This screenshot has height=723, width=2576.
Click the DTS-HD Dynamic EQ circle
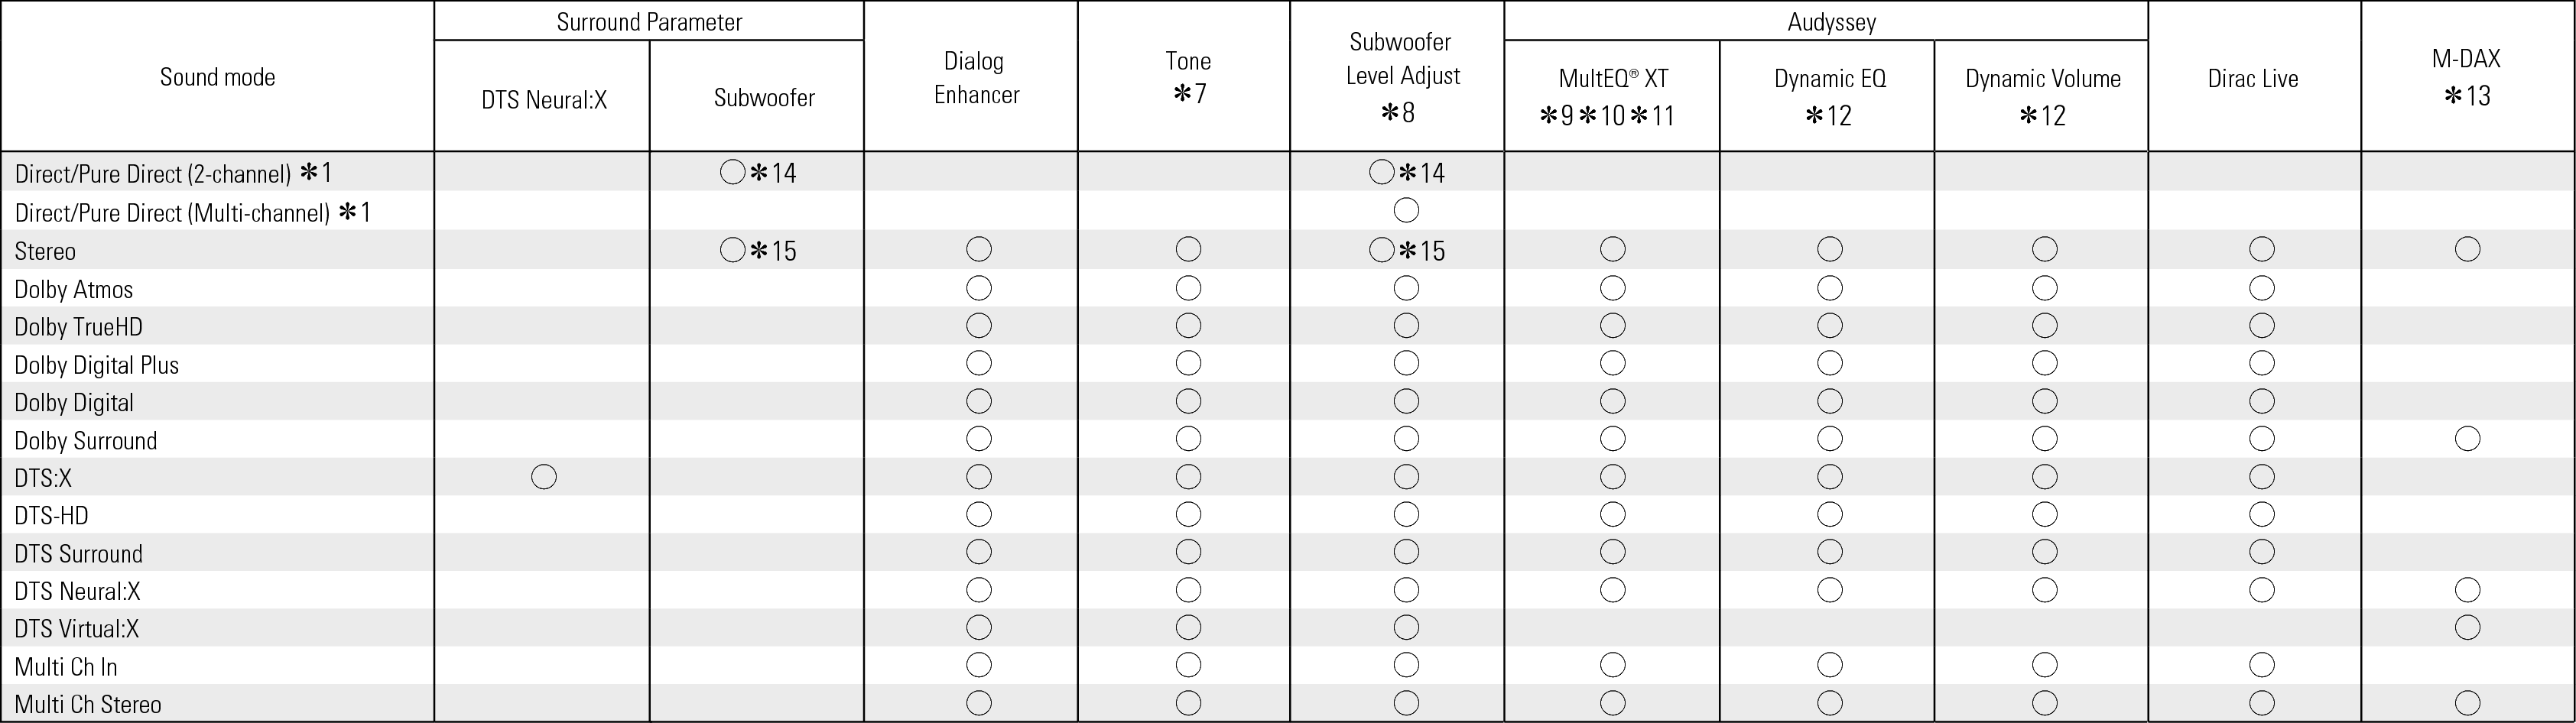[1830, 514]
